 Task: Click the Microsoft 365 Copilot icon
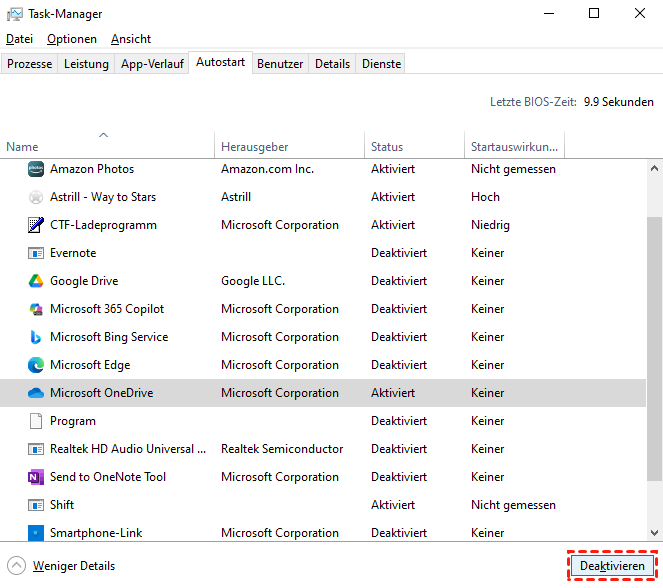(36, 309)
